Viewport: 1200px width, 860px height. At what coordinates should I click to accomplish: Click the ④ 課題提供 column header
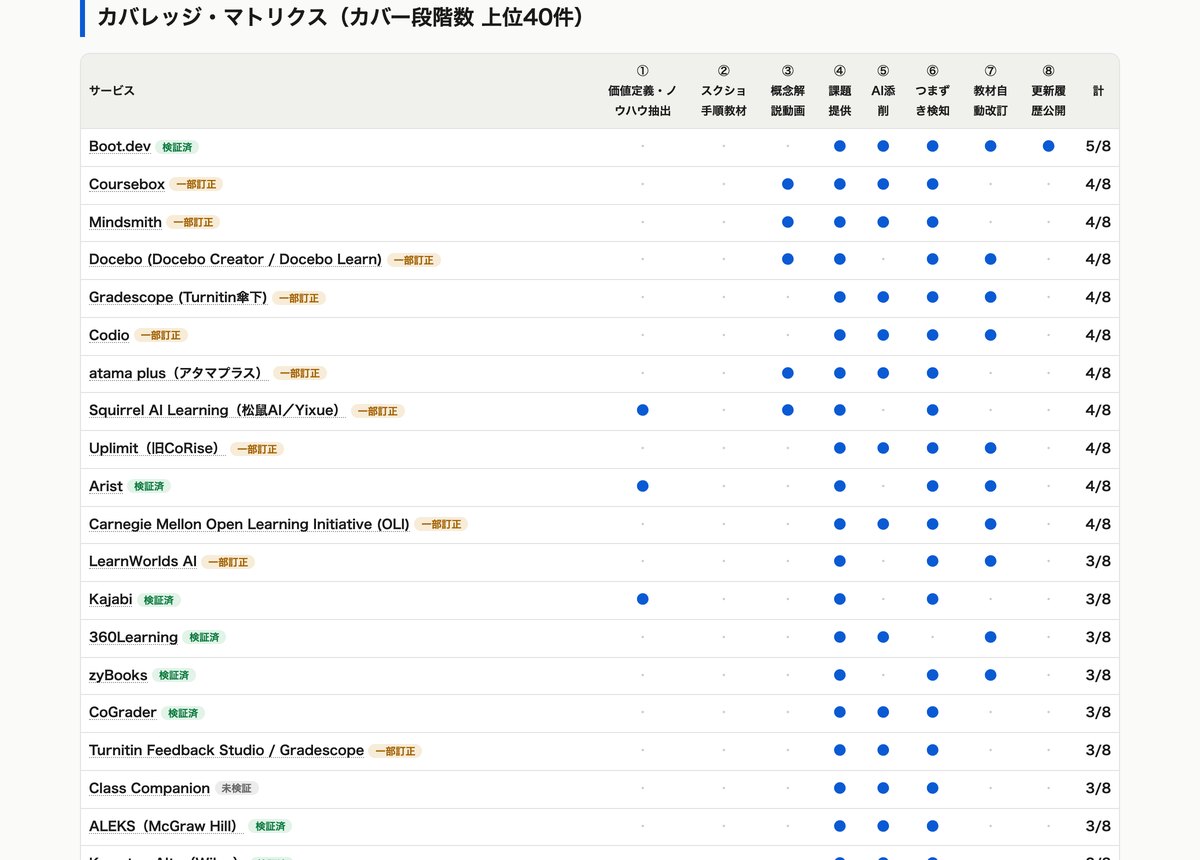[840, 91]
